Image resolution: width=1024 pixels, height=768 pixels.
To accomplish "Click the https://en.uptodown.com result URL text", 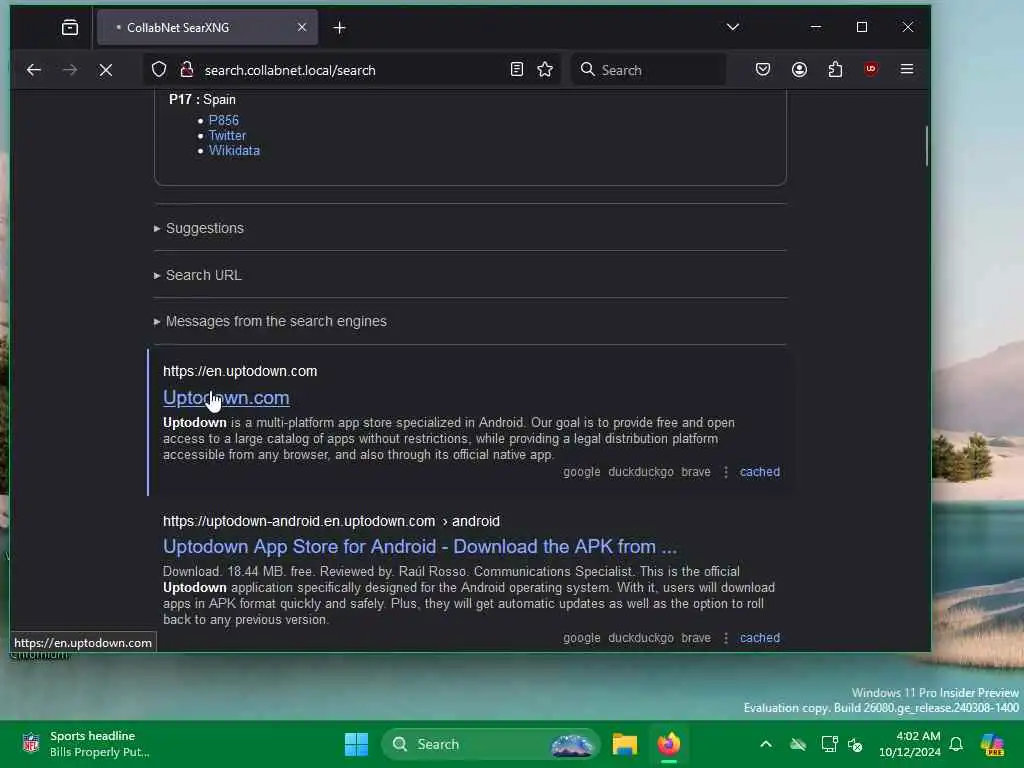I will (x=240, y=371).
